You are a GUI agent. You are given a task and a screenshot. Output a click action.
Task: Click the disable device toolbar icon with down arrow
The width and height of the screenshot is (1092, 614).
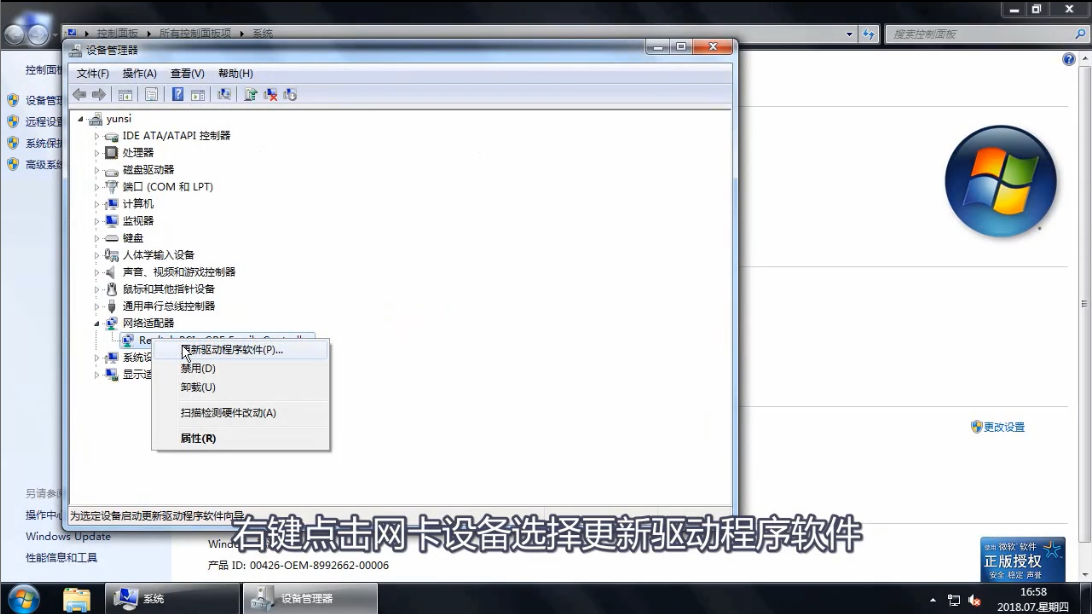coord(290,95)
